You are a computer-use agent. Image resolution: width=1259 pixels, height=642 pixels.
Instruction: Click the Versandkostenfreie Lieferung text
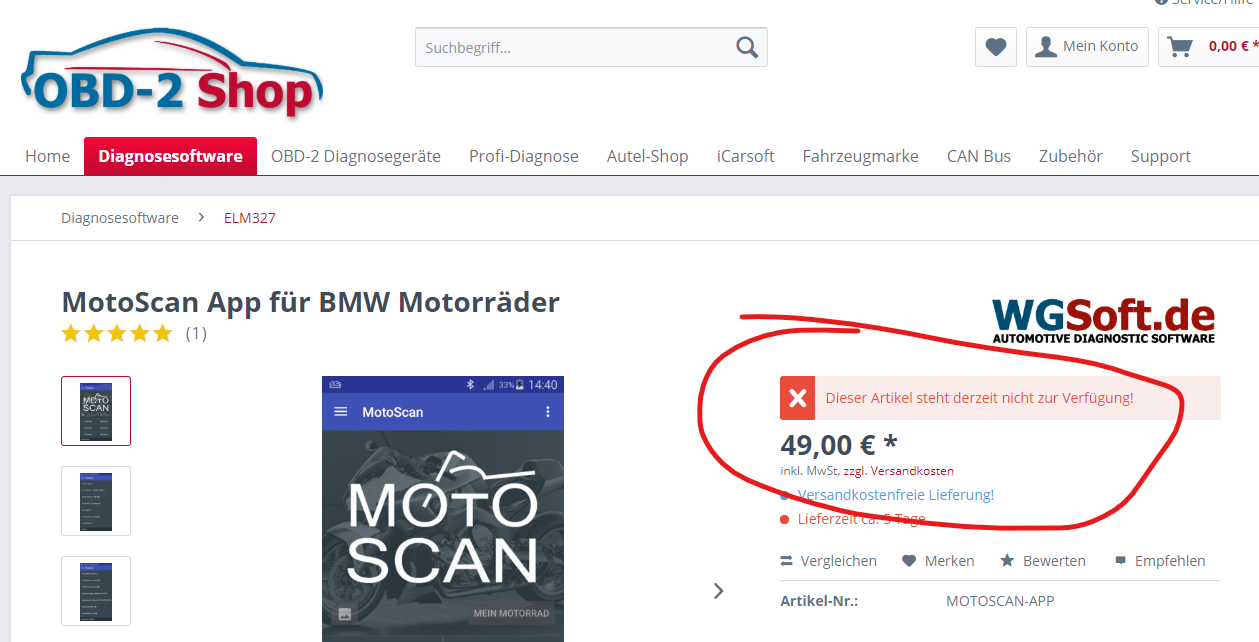coord(896,495)
